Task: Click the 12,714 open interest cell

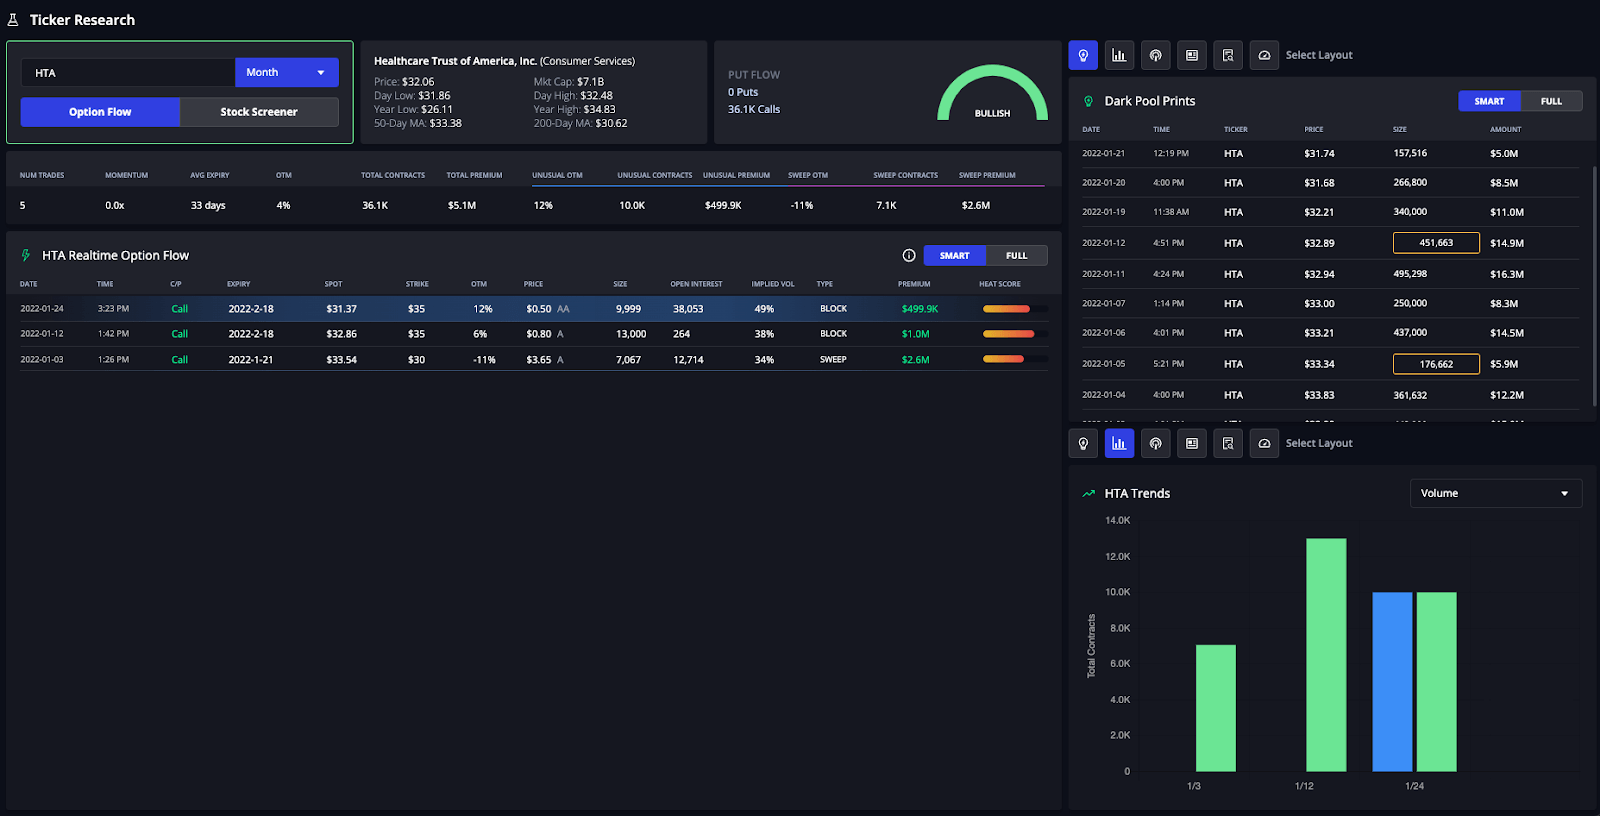Action: pyautogui.click(x=688, y=360)
